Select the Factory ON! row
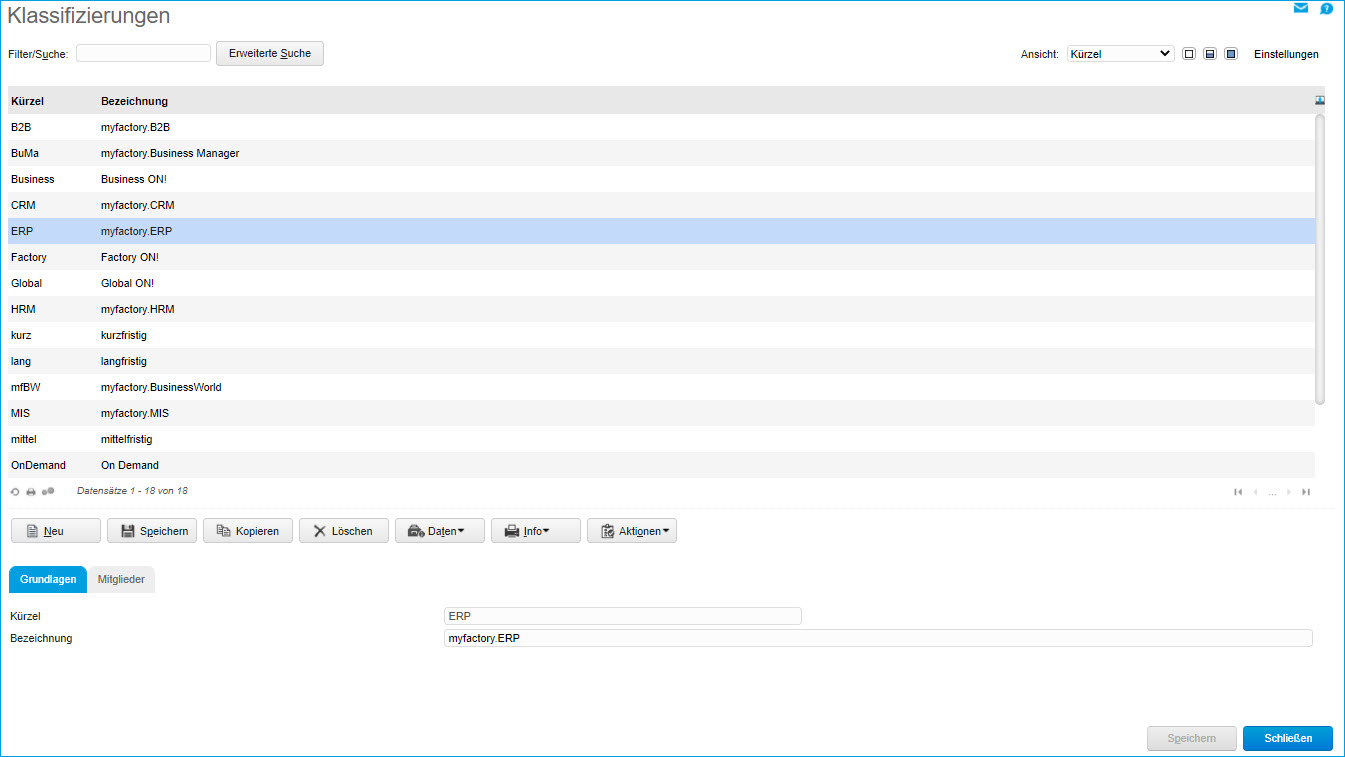This screenshot has width=1345, height=757. (x=661, y=257)
